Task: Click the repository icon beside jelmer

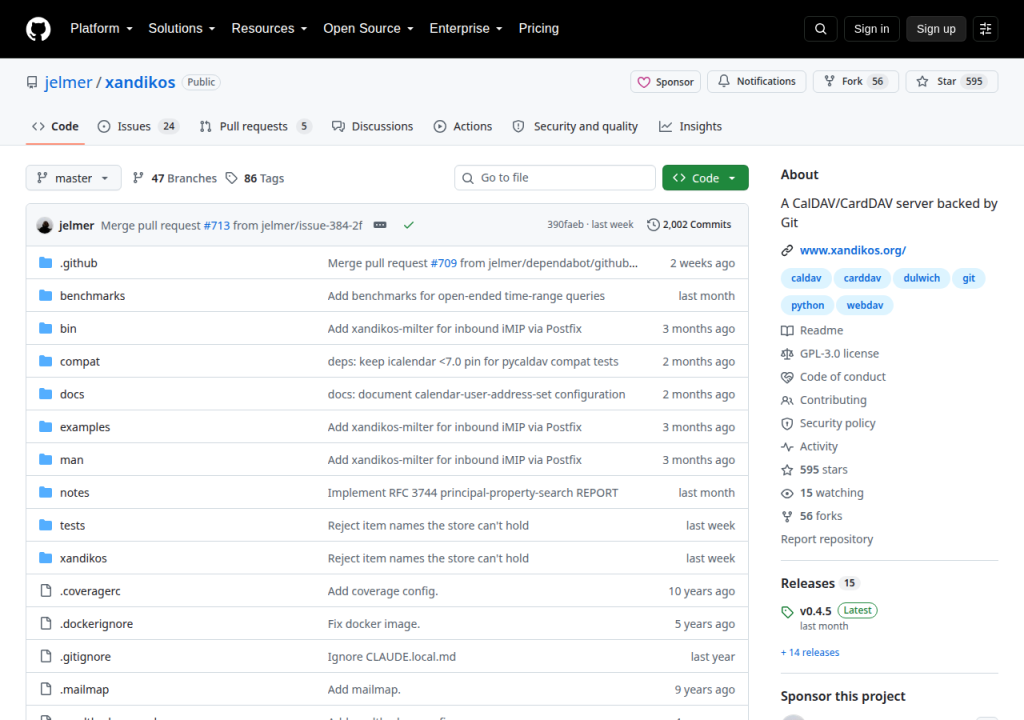Action: pyautogui.click(x=32, y=82)
